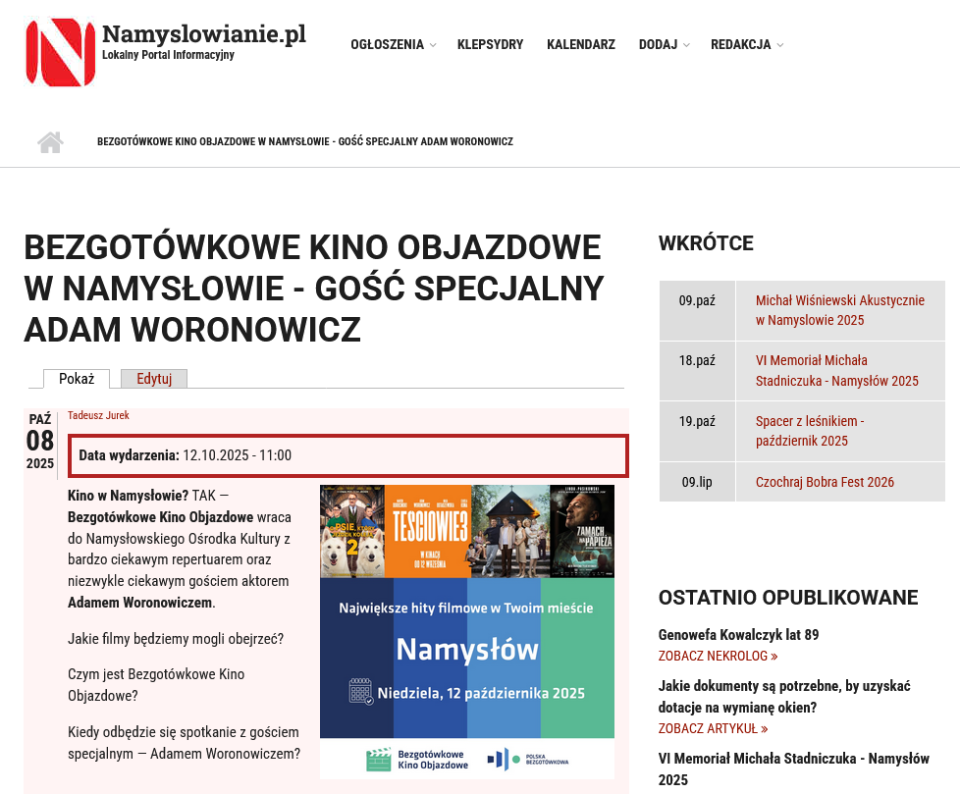Open Michał Wiśniewski Akustycznie event link
960x794 pixels.
tap(839, 310)
